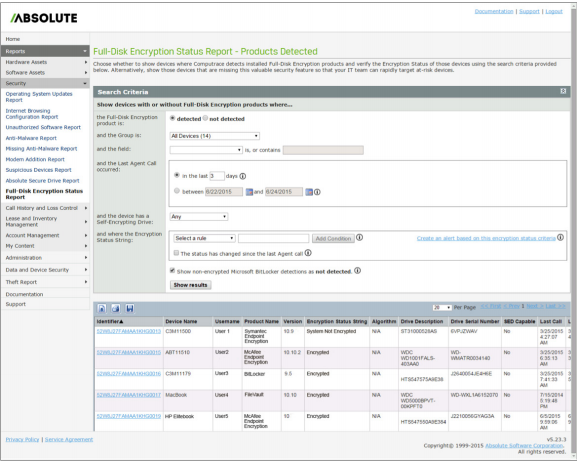The image size is (577, 462).
Task: Open Modem Addition Report link
Action: tap(35, 159)
